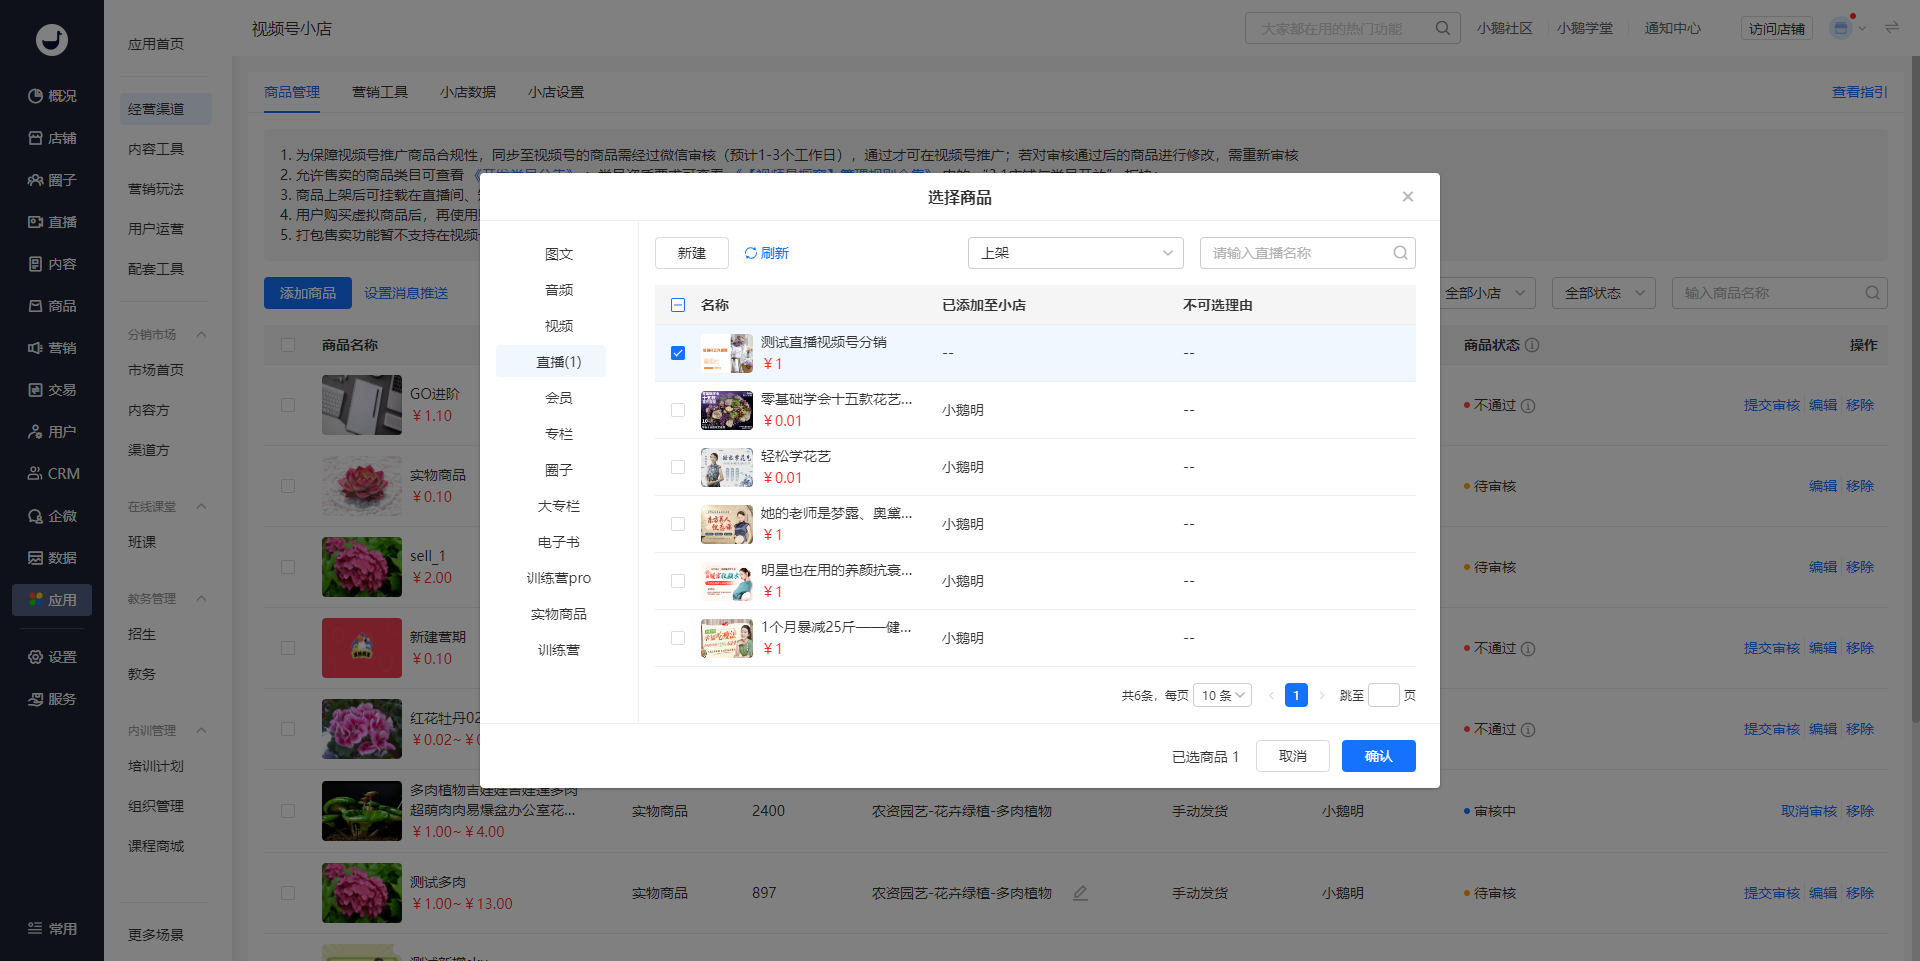The image size is (1920, 961).
Task: Open the 营销 marketing sidebar icon
Action: (x=35, y=348)
